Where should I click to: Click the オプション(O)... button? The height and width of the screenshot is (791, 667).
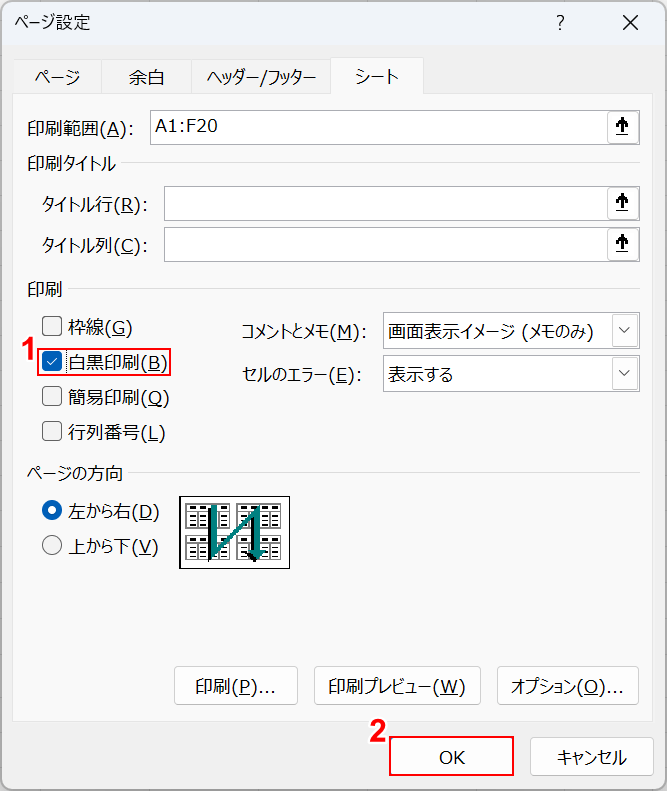click(568, 686)
